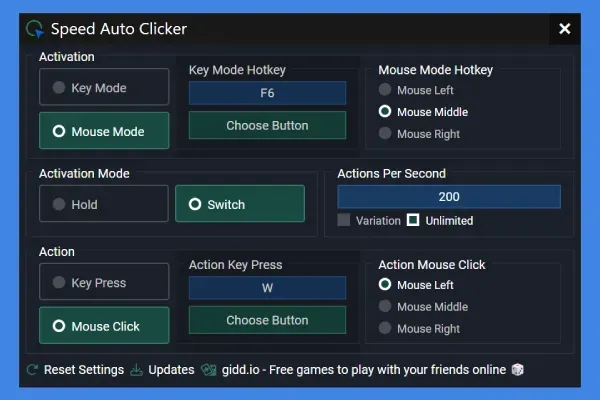Click Choose Button under Action Key Press

pos(267,320)
